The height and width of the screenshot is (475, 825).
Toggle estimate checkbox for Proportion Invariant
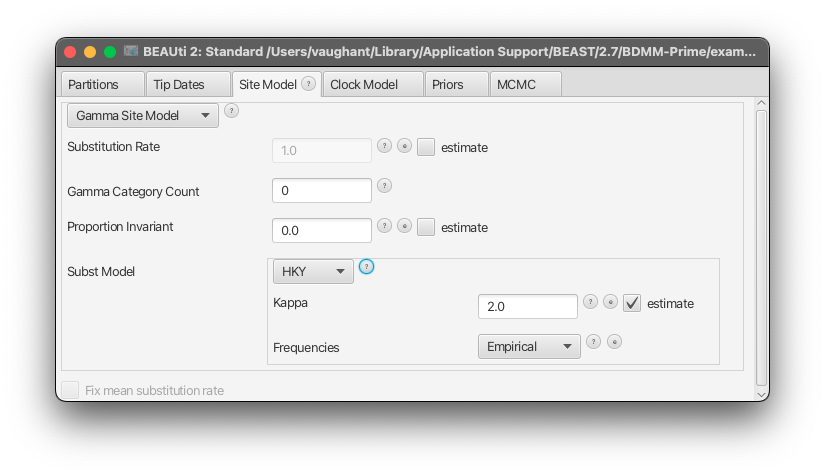(x=426, y=227)
